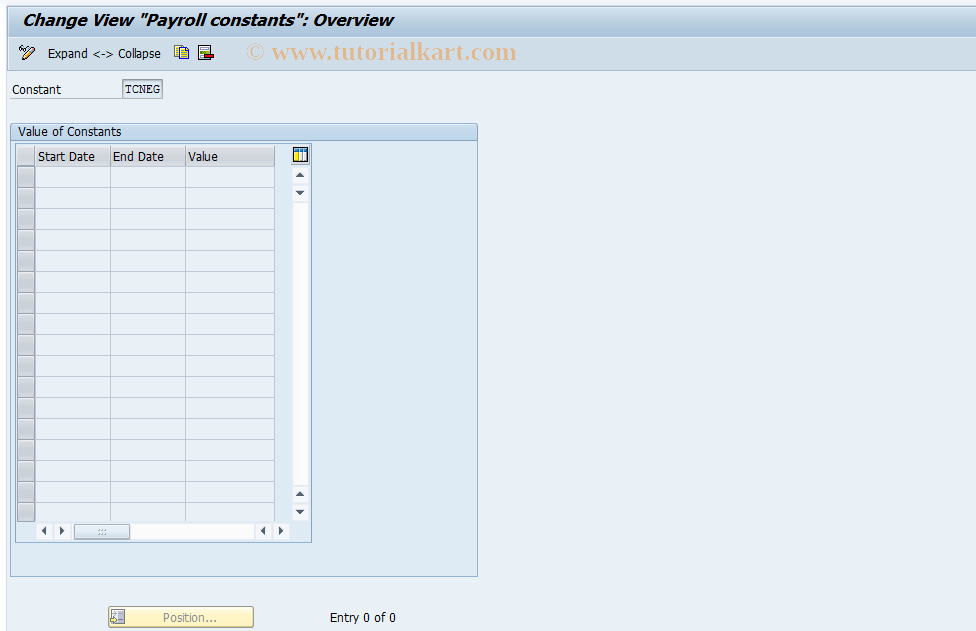The image size is (976, 631).
Task: Click the Position... button
Action: coord(181,617)
